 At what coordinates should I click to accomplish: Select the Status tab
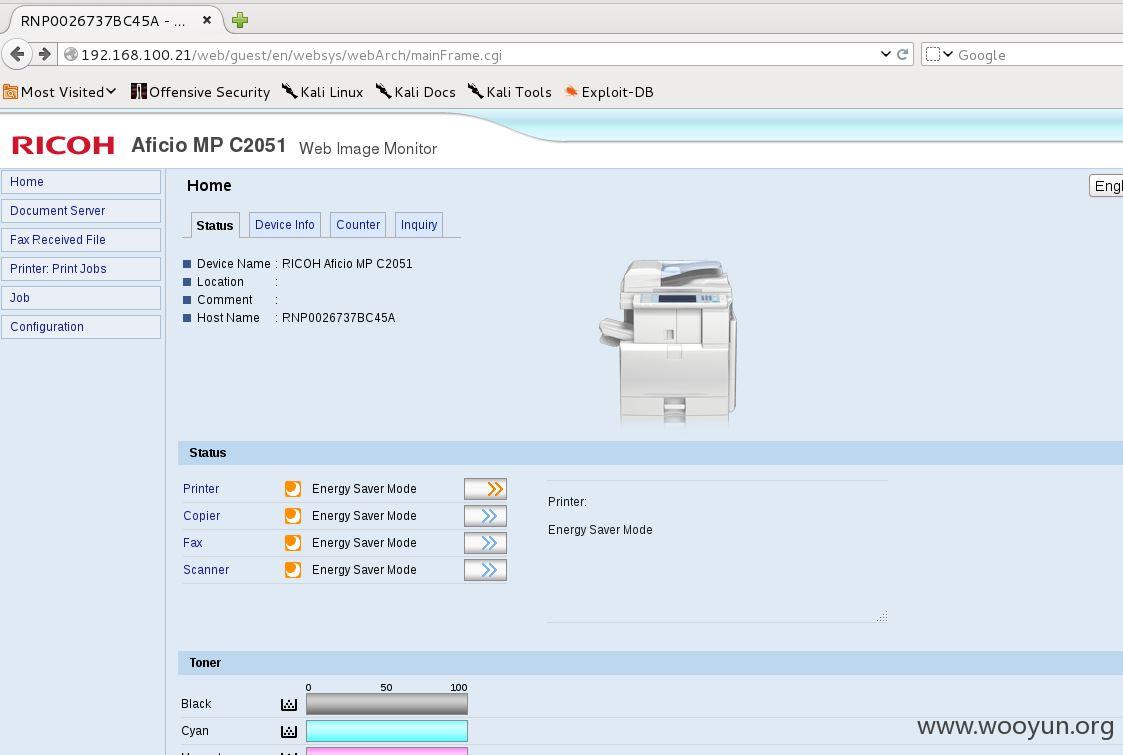[214, 225]
